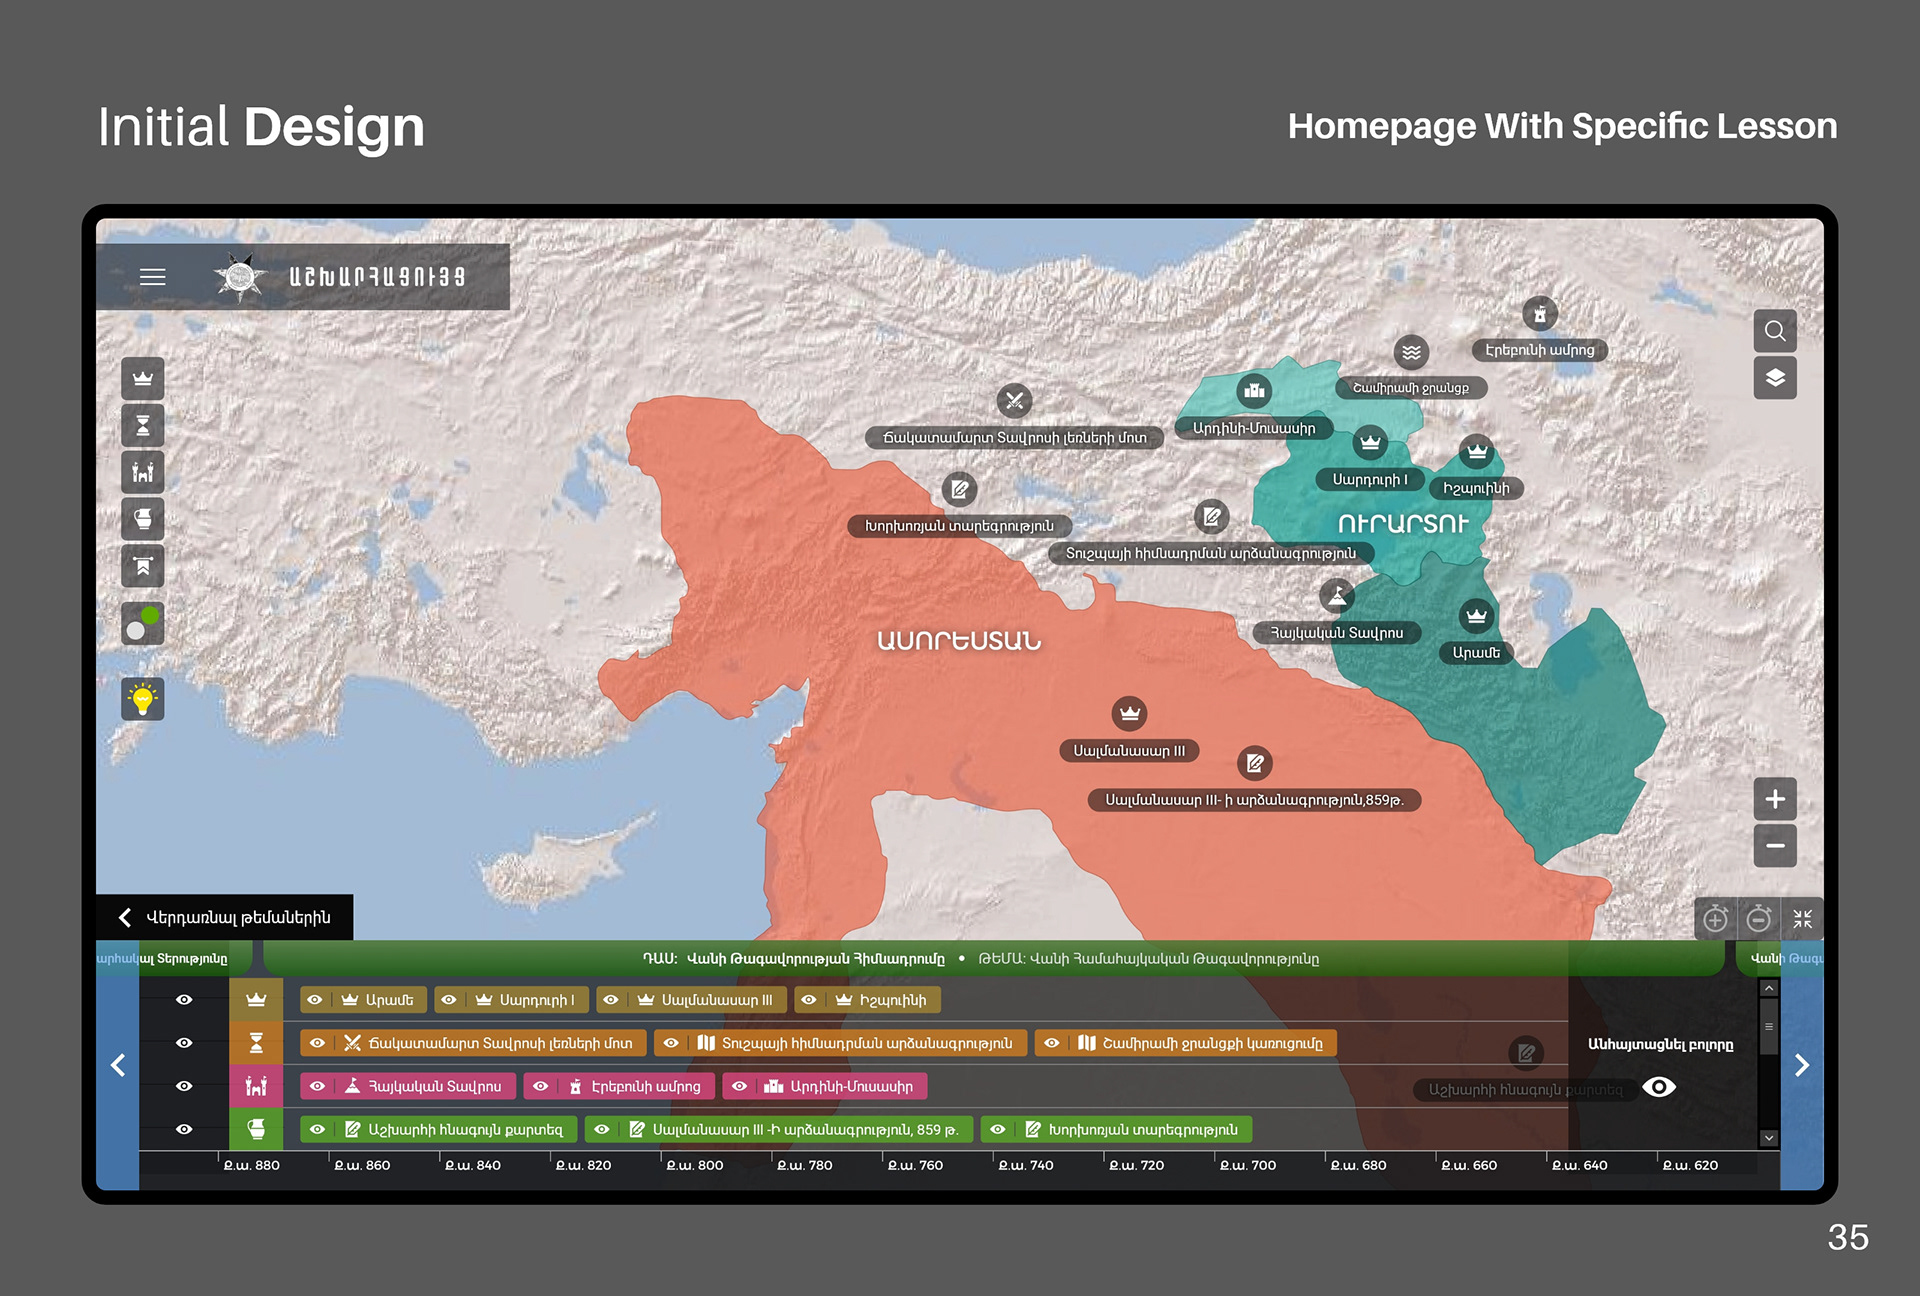Toggle visibility of Էրեբունի ամրոց item
Screen dimensions: 1920x1296
pos(540,1086)
